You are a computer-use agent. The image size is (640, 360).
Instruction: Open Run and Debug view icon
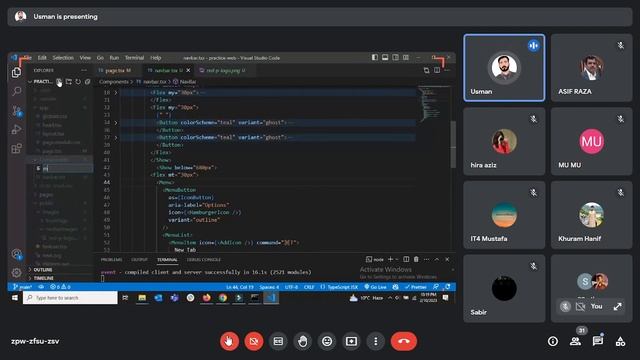point(16,129)
